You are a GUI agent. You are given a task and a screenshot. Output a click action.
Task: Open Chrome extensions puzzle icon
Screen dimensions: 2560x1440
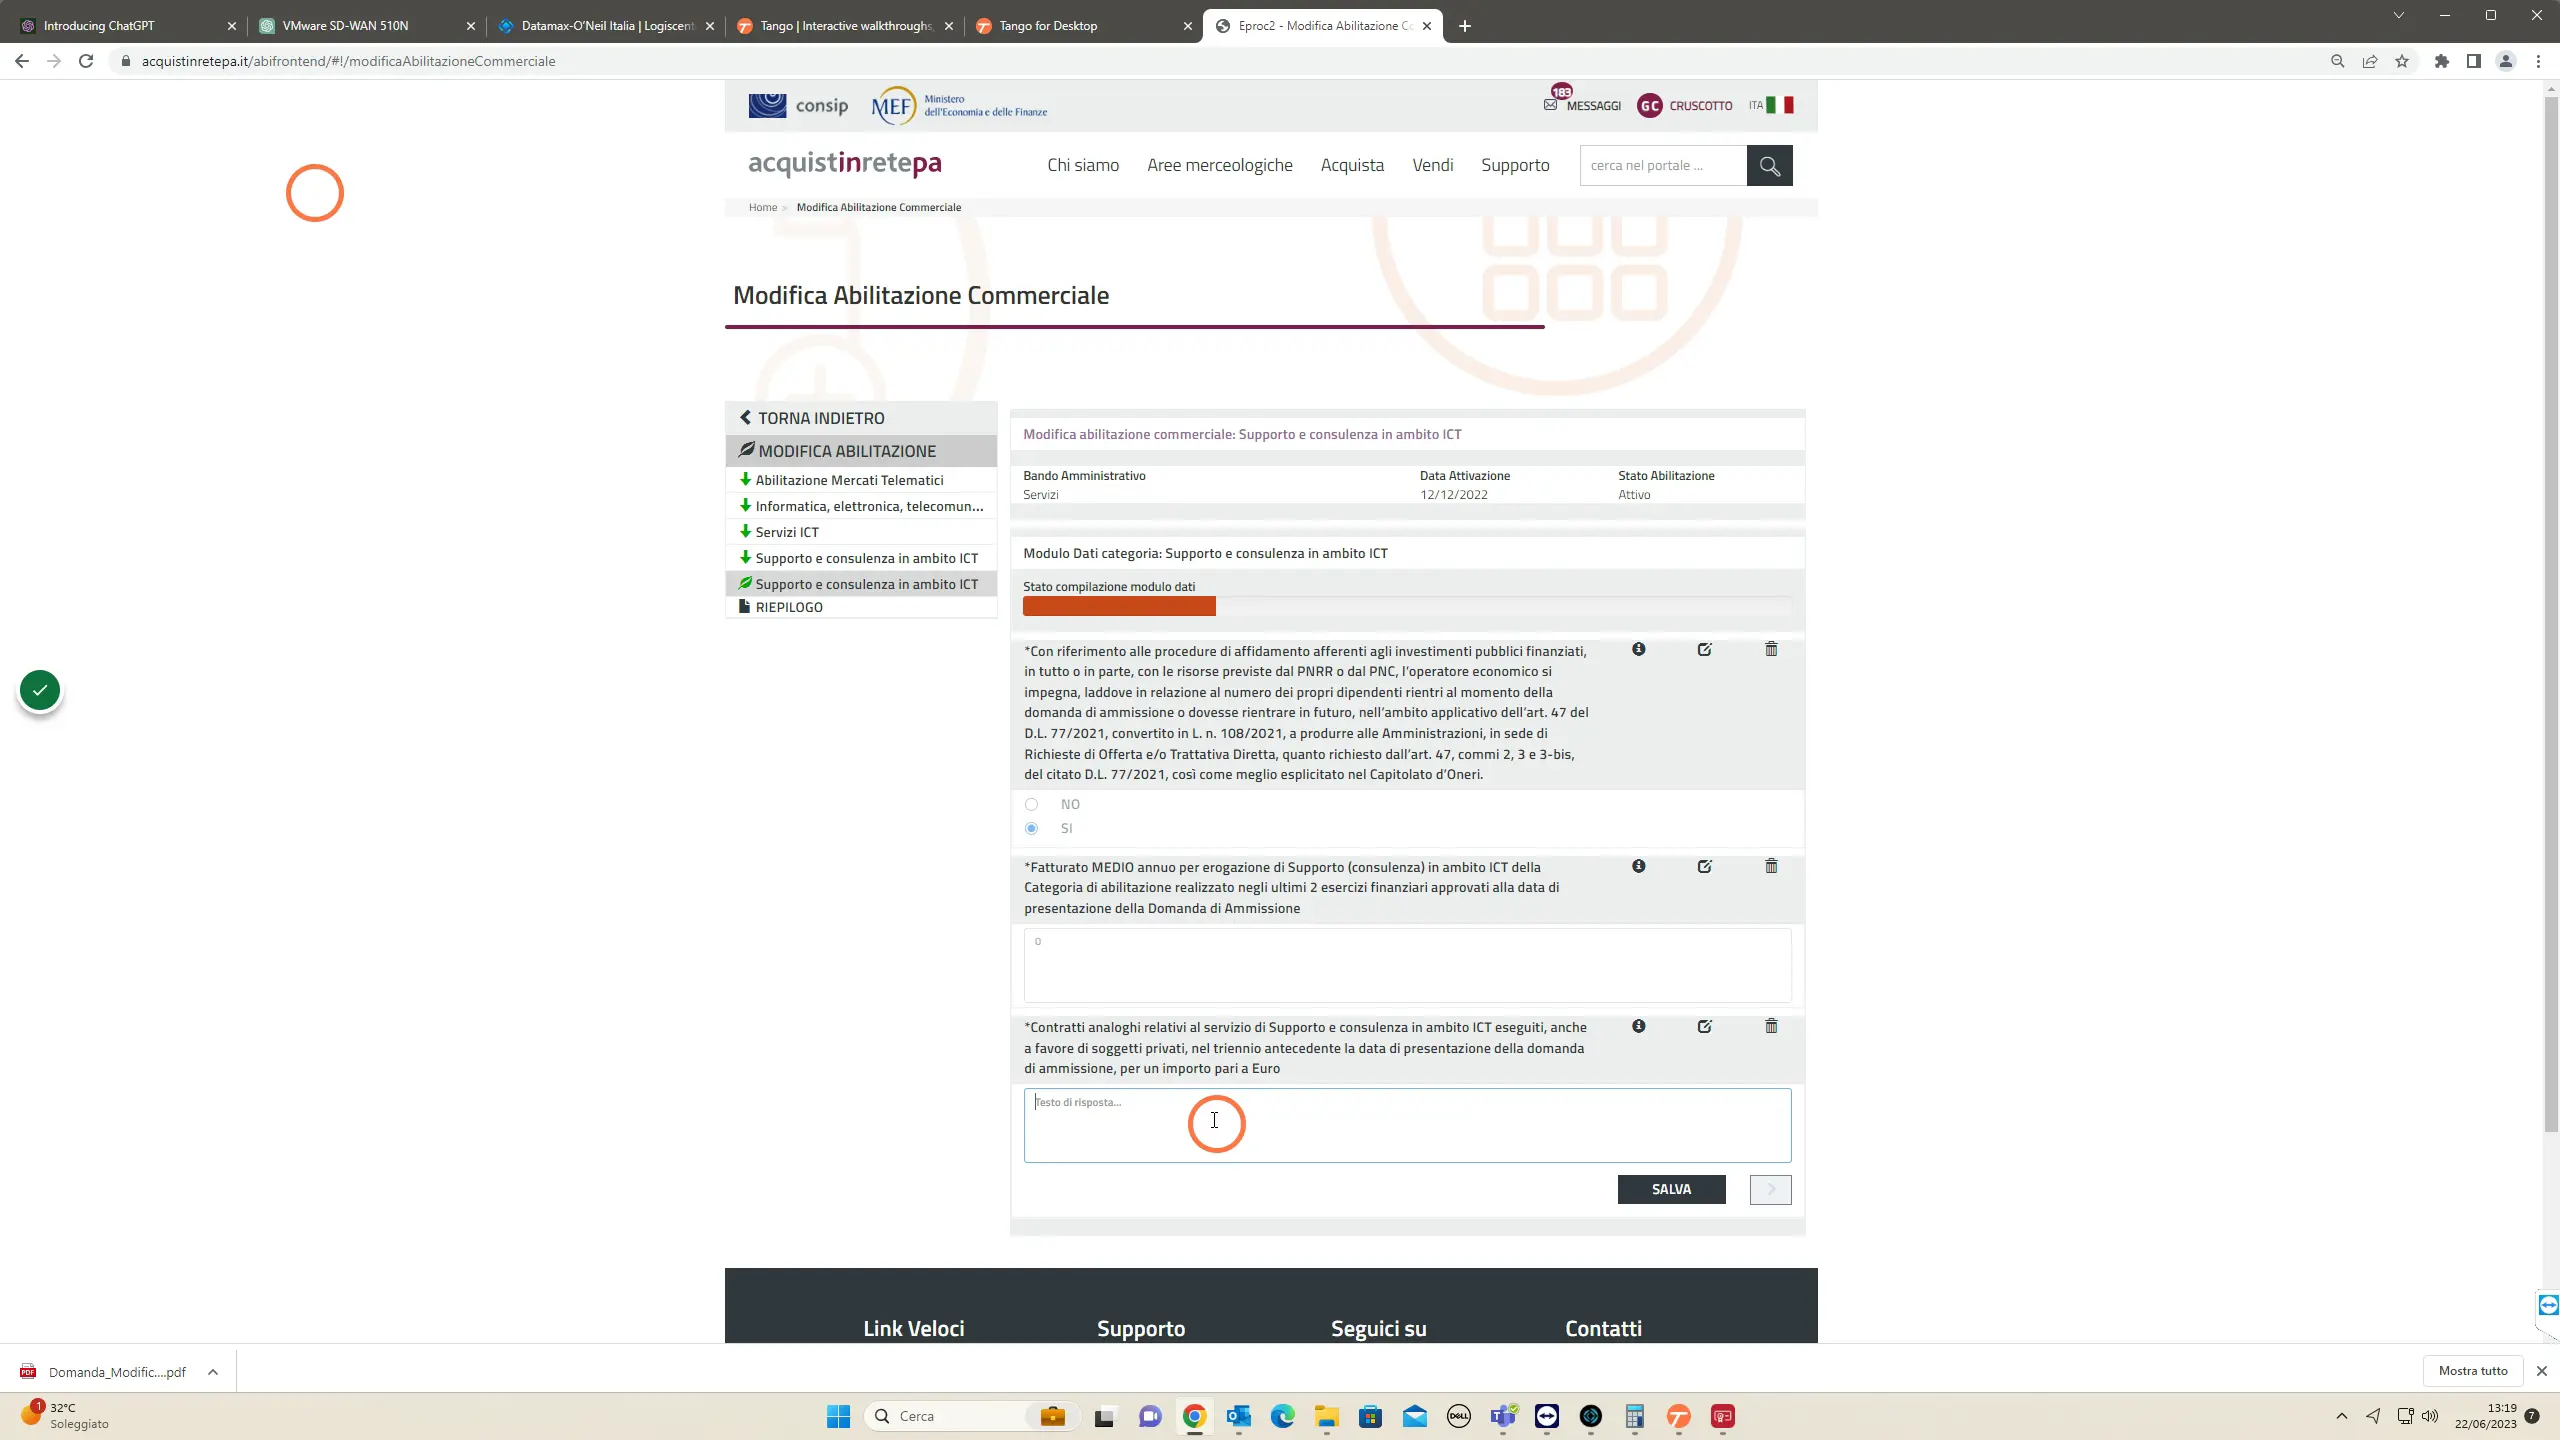point(2442,61)
